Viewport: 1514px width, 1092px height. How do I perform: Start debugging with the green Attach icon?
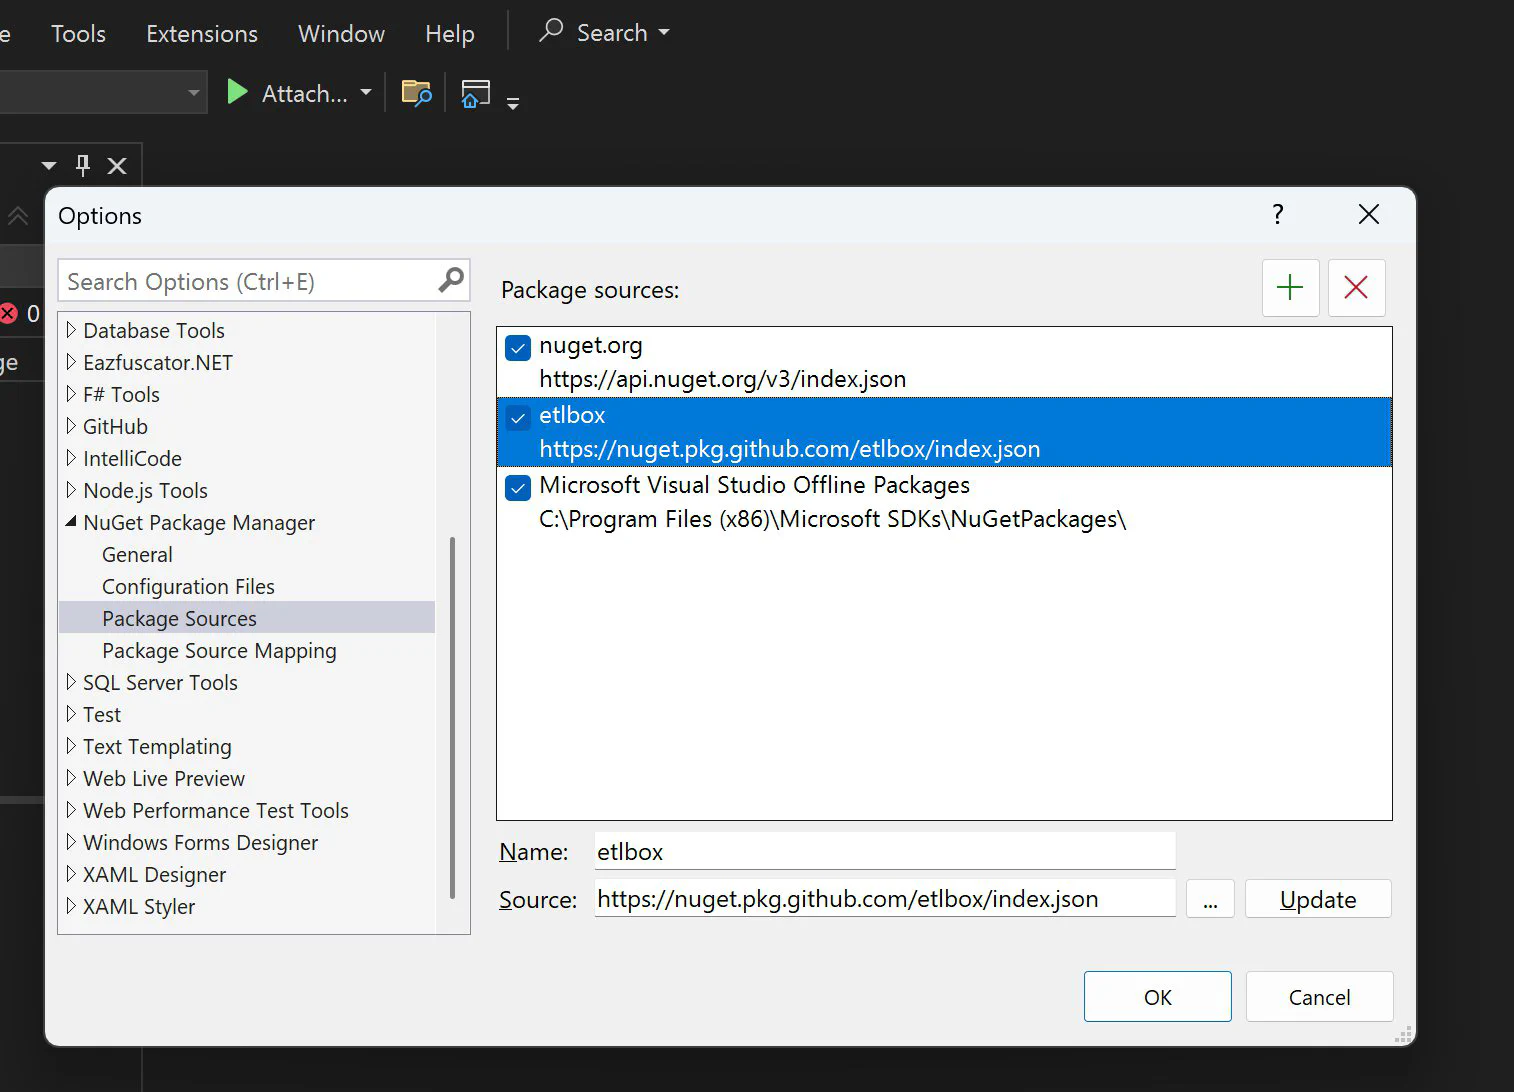tap(237, 92)
